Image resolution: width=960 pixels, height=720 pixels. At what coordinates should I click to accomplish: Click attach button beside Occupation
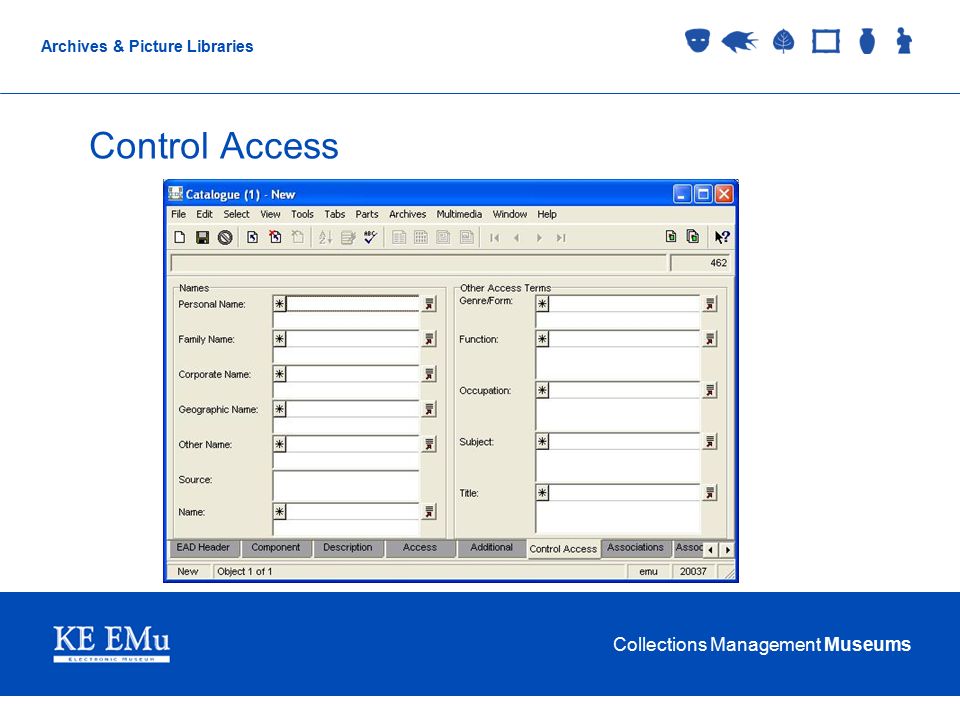pos(710,390)
